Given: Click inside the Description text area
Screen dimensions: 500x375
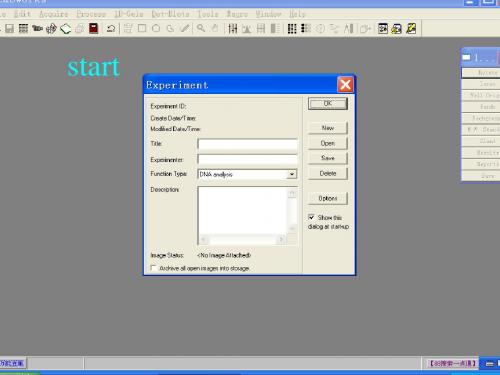Looking at the screenshot, I should (242, 211).
